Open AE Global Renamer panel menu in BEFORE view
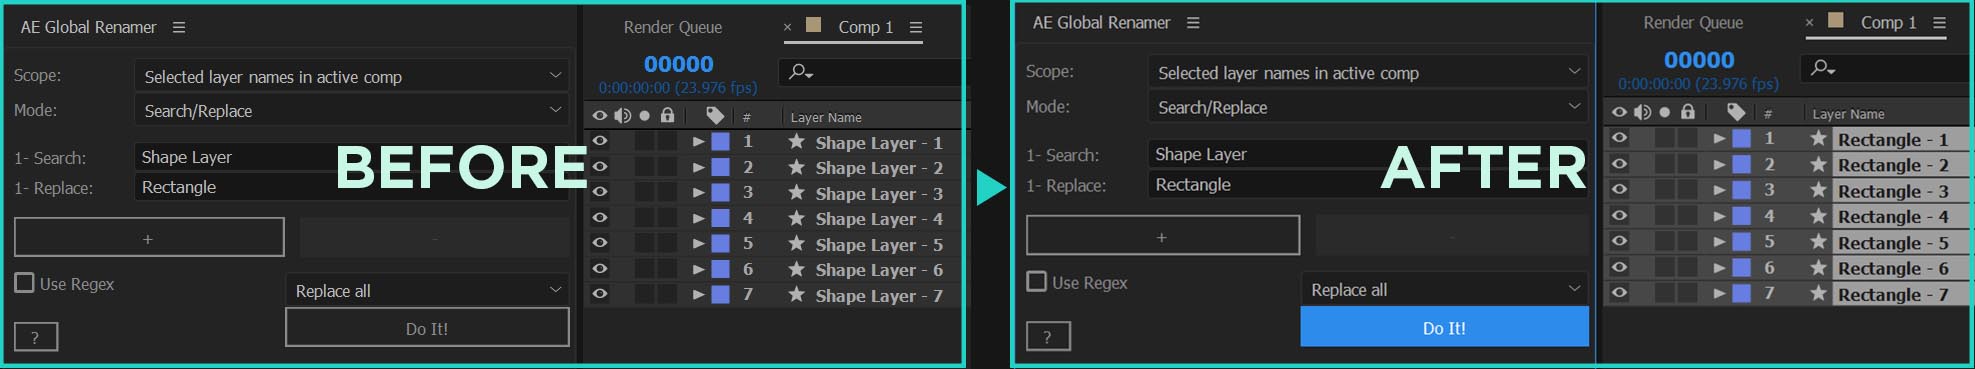 [x=179, y=27]
